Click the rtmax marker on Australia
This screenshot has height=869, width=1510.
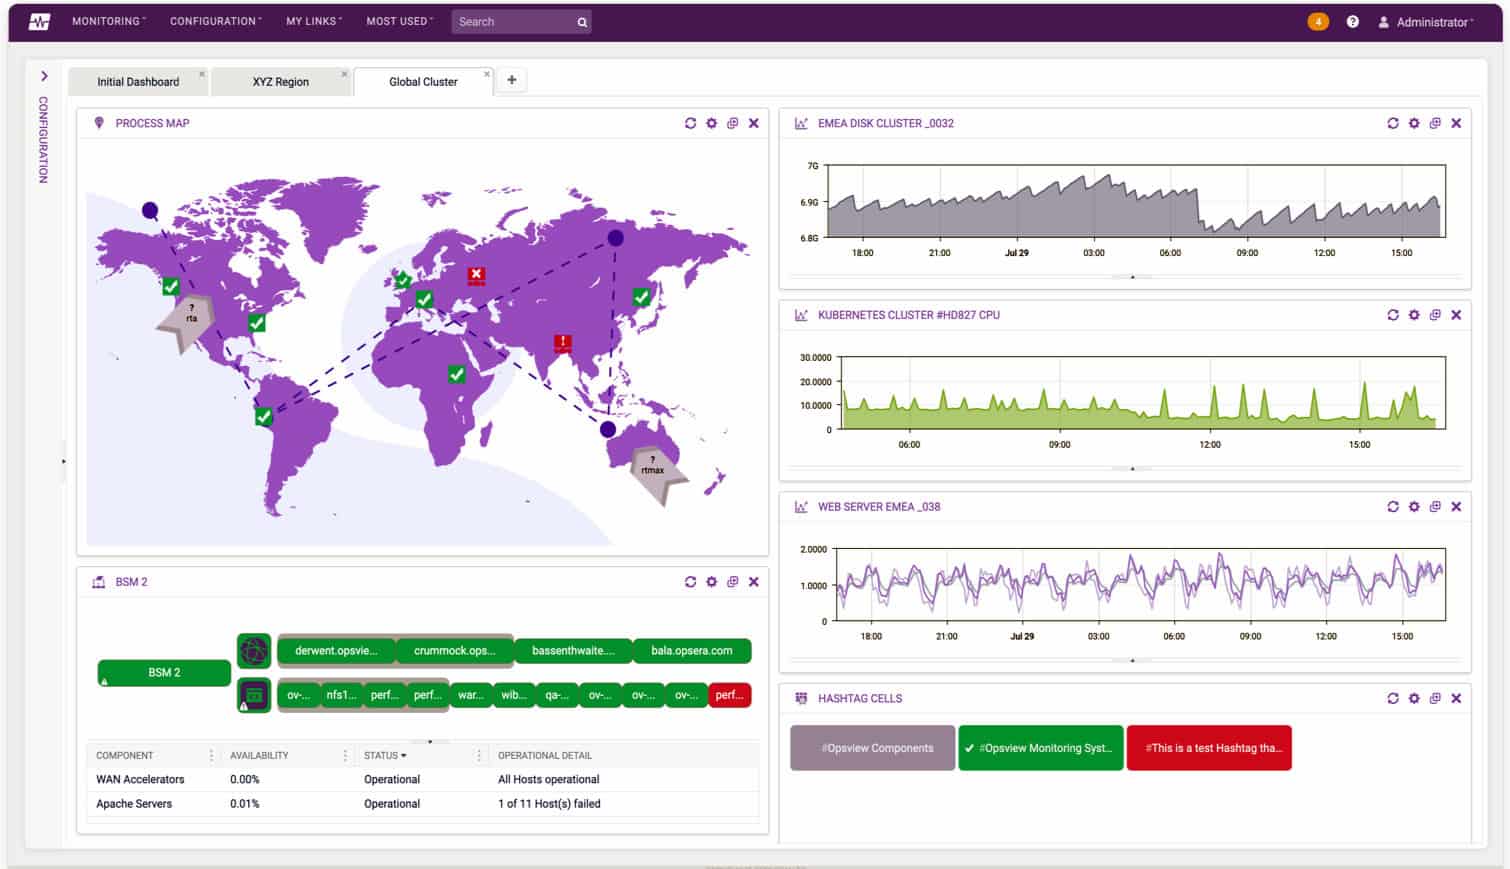pos(657,473)
